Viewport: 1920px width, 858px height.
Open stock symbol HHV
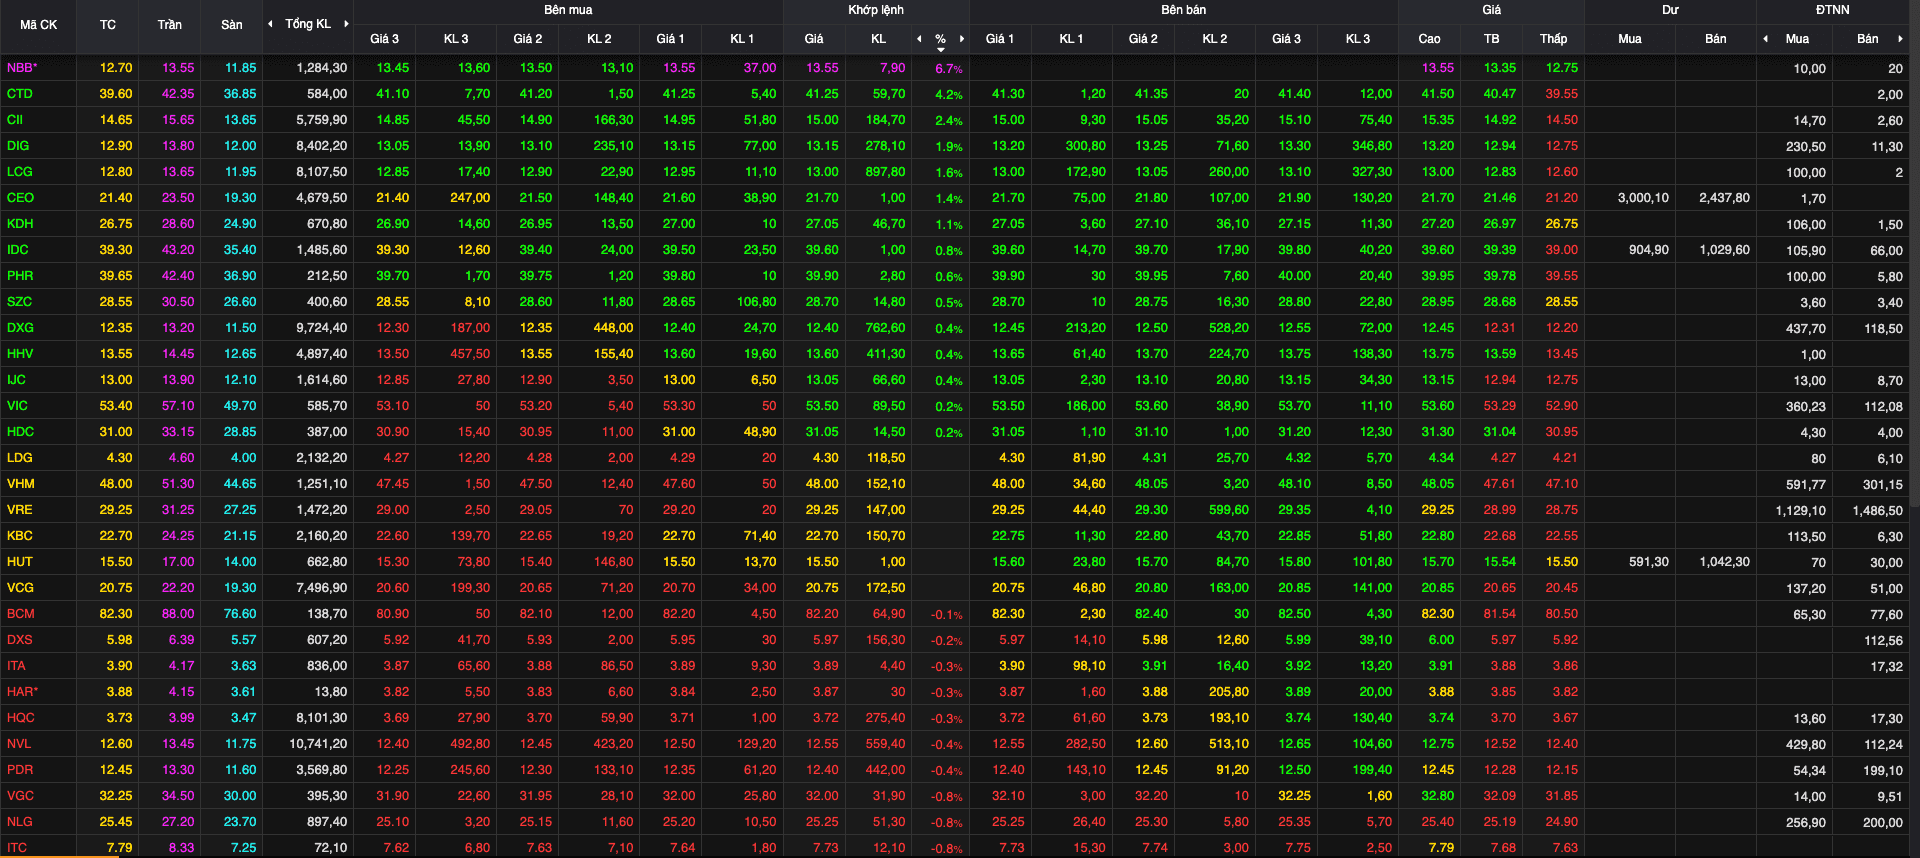coord(20,354)
